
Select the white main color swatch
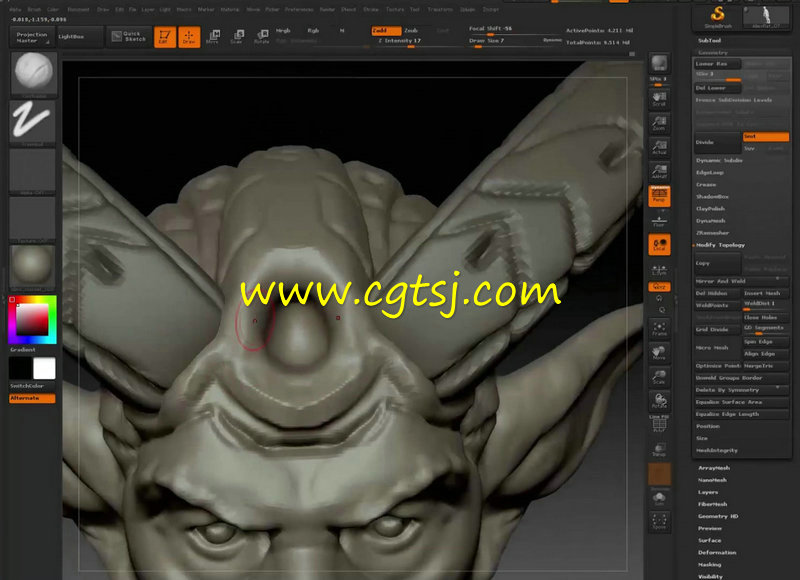(44, 368)
